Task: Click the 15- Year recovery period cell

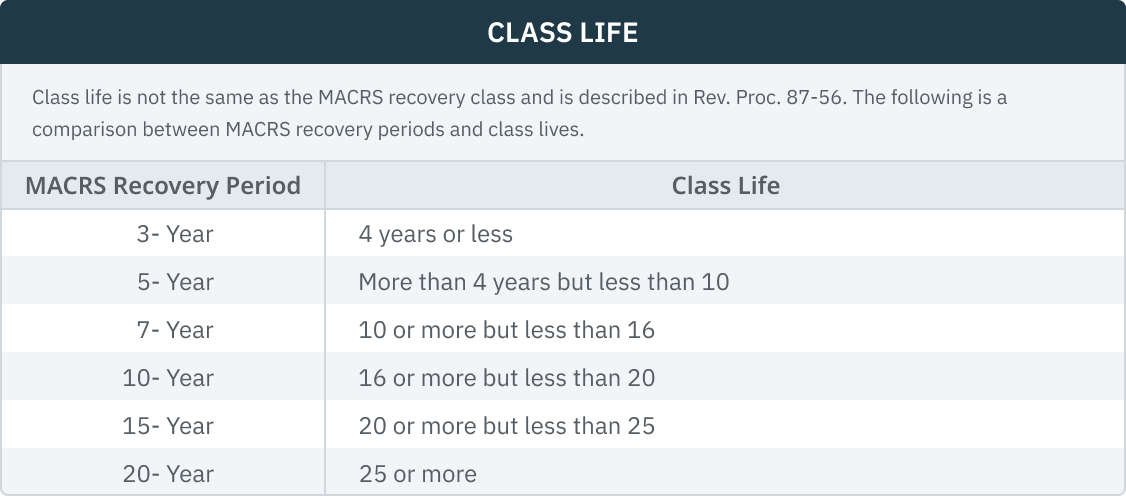Action: coord(169,426)
